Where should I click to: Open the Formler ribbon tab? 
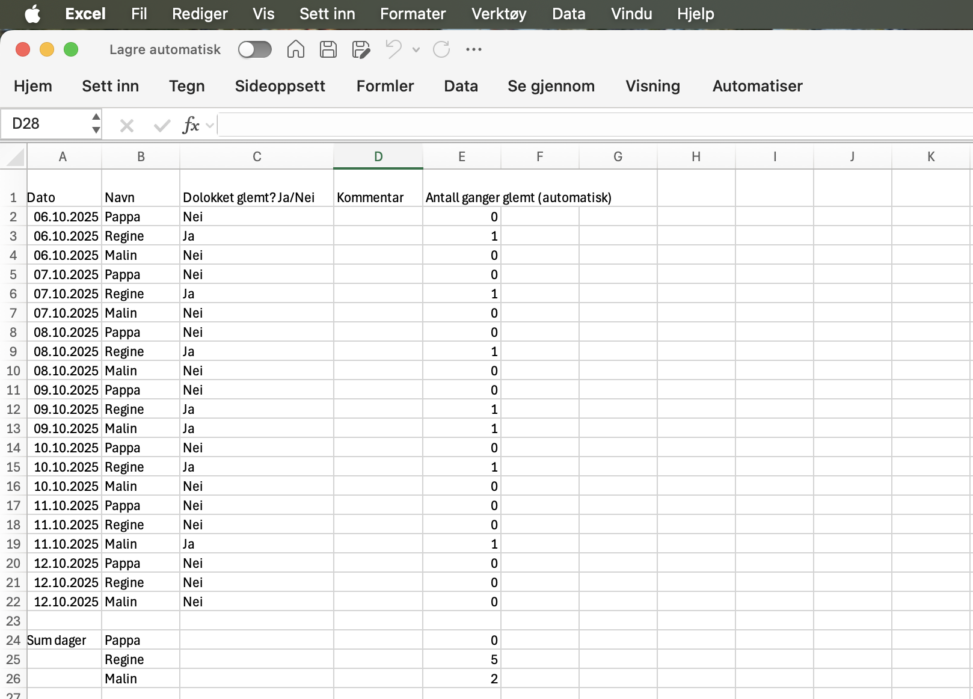point(385,86)
